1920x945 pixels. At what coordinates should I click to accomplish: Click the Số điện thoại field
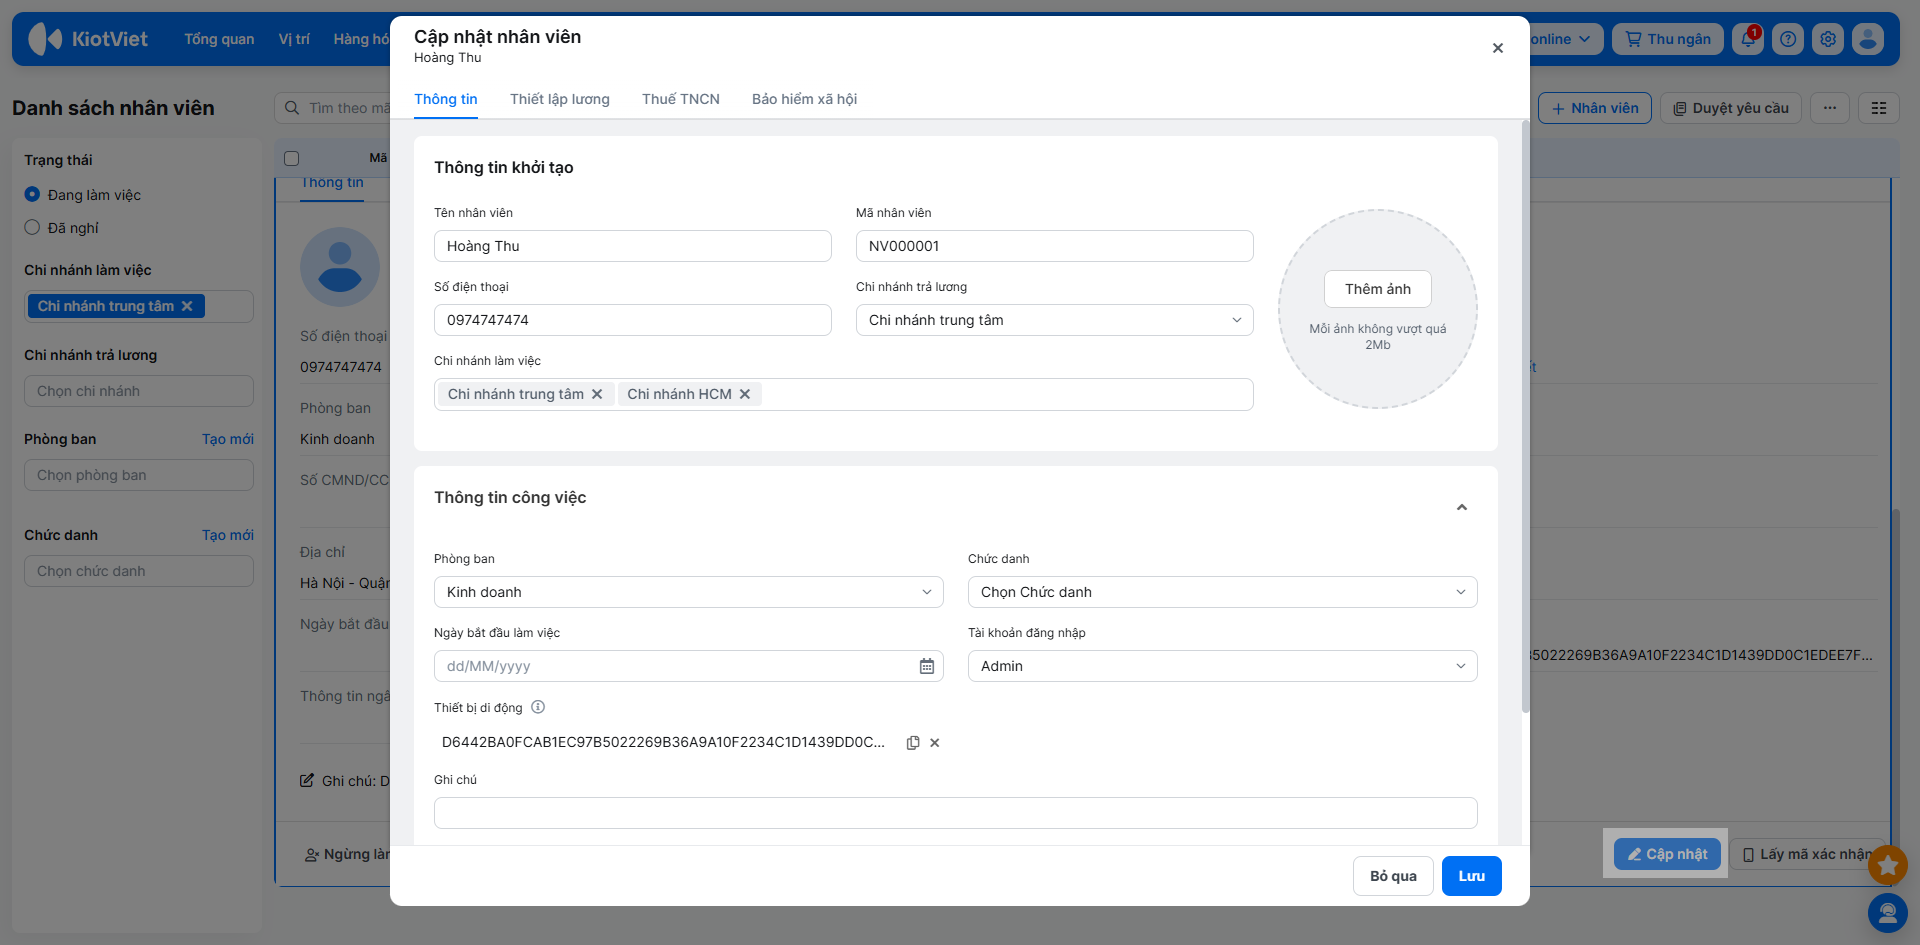click(632, 320)
